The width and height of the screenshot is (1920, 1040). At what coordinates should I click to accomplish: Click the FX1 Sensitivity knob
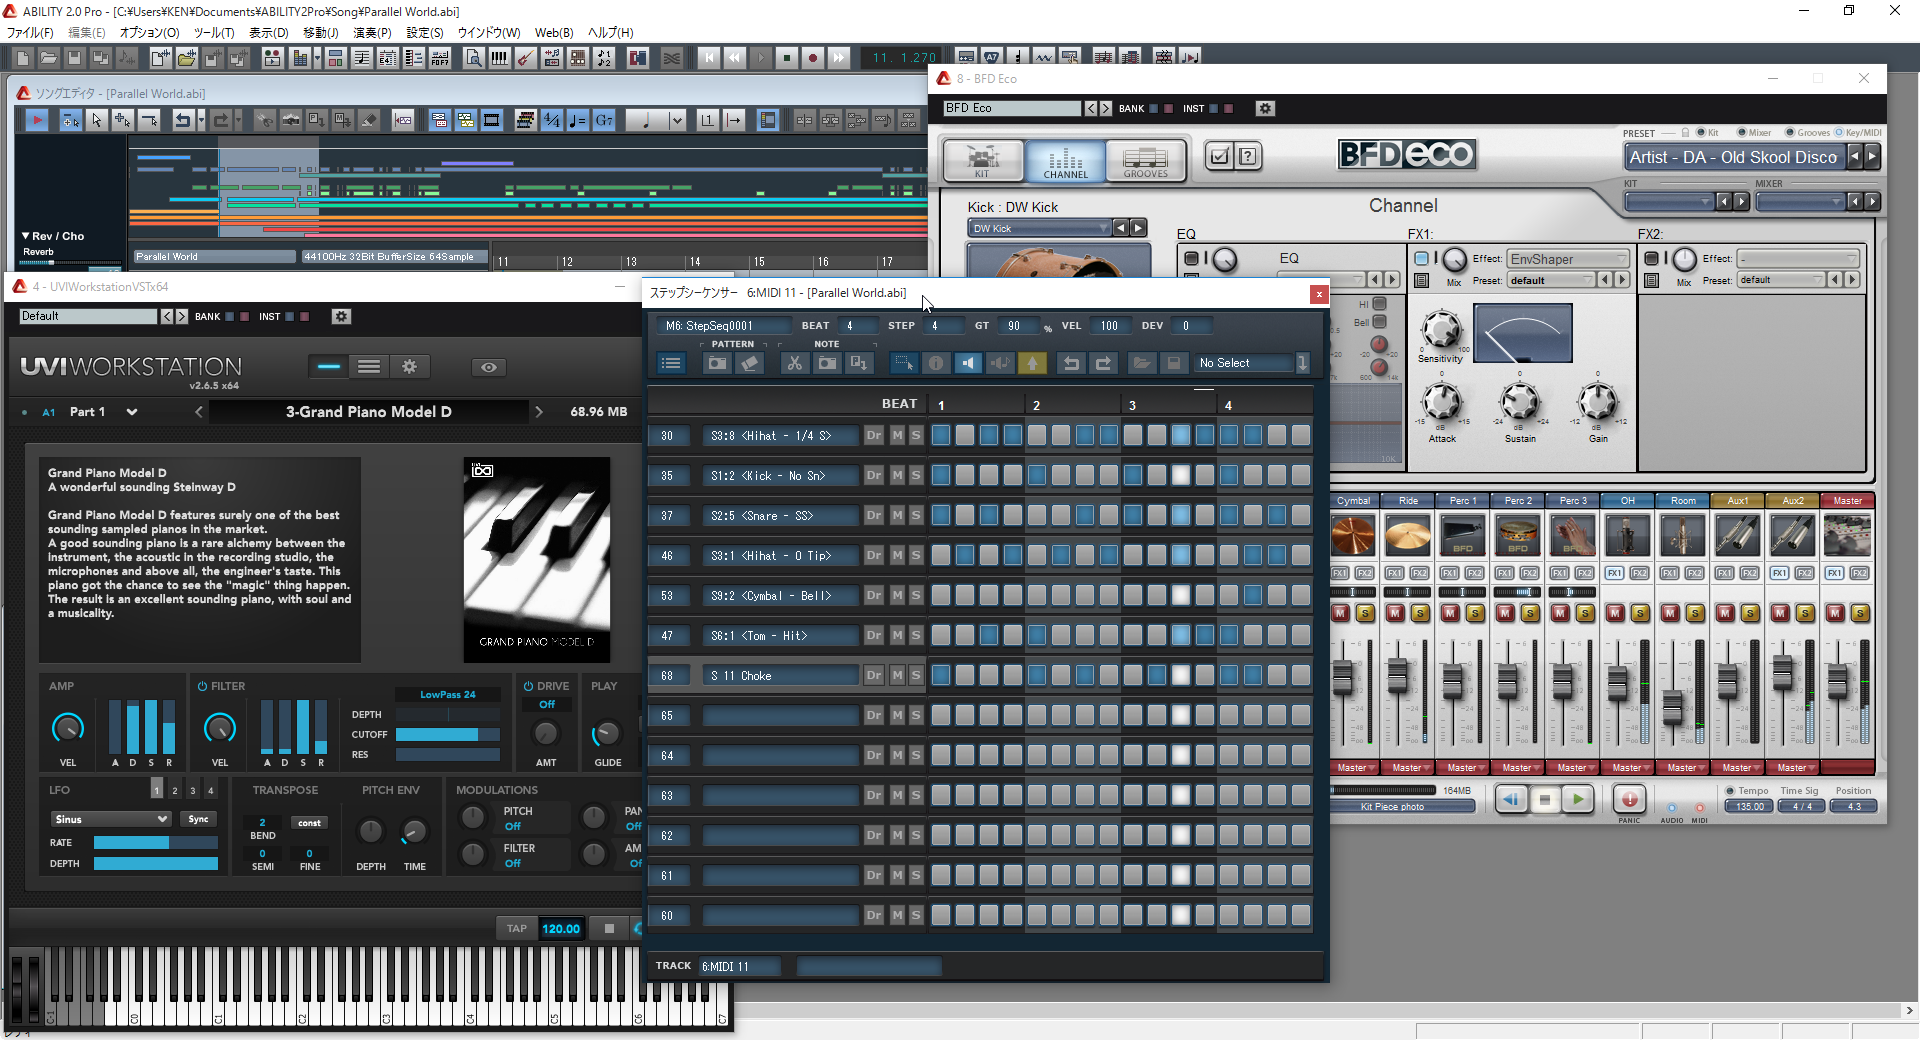(1441, 328)
